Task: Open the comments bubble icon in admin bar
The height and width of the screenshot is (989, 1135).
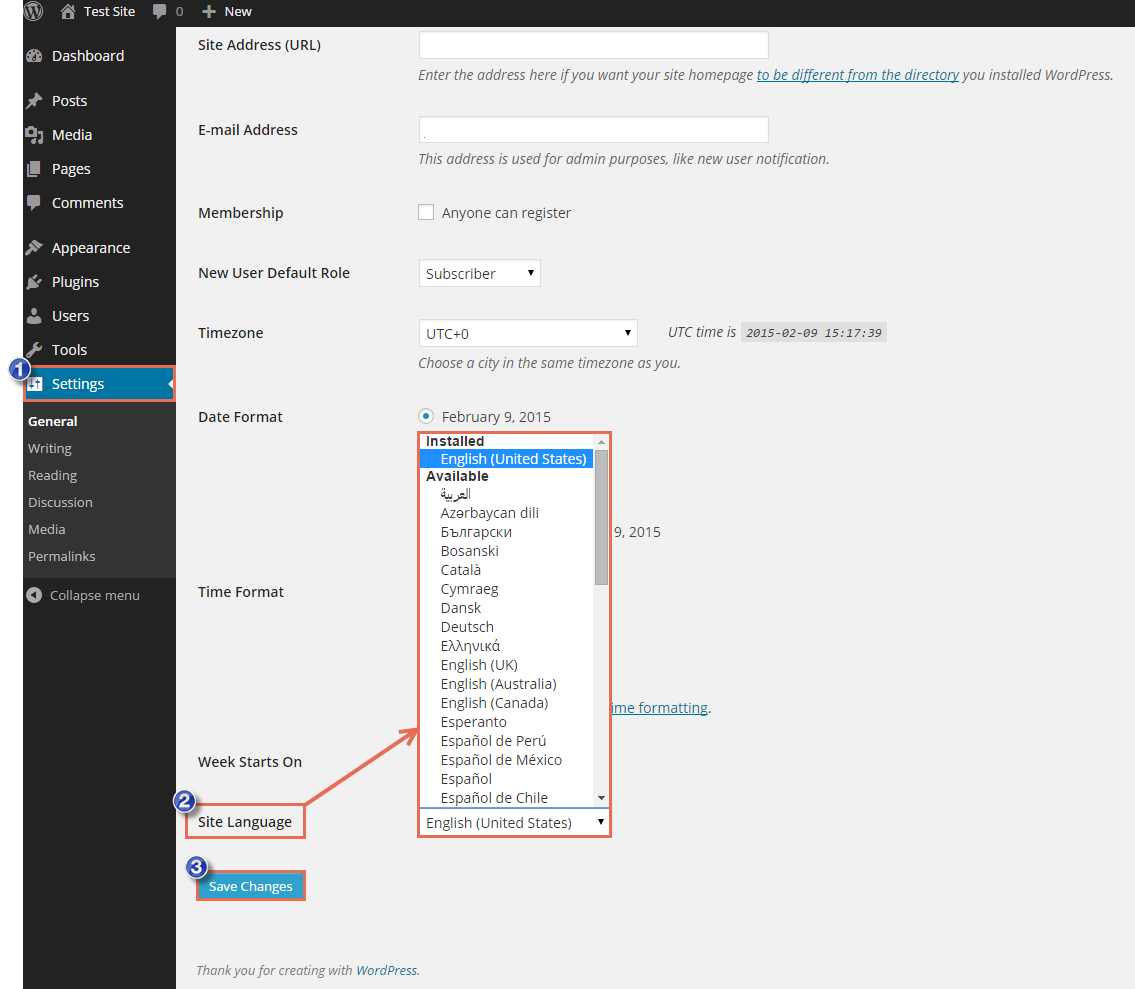Action: 160,12
